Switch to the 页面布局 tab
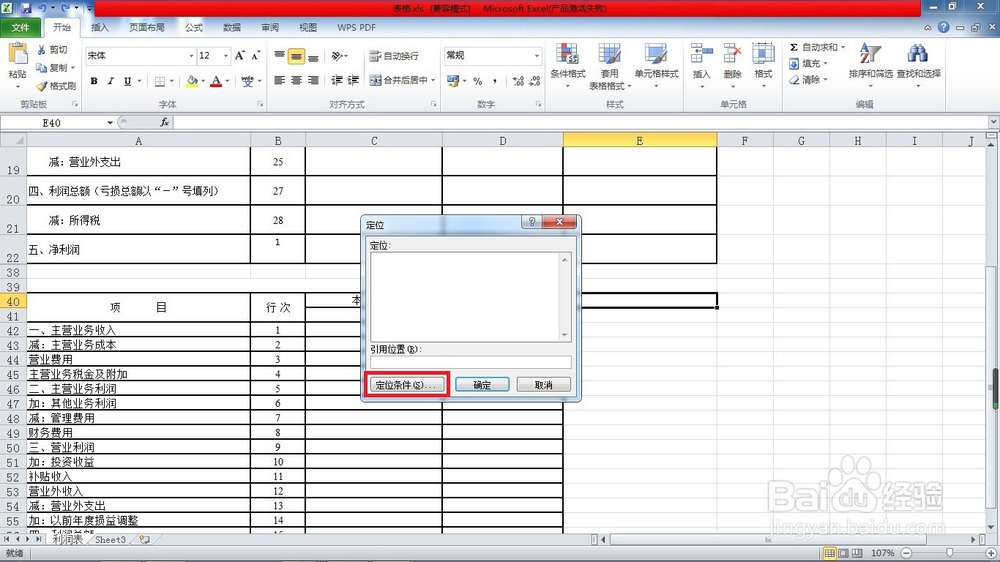1000x562 pixels. (x=147, y=27)
